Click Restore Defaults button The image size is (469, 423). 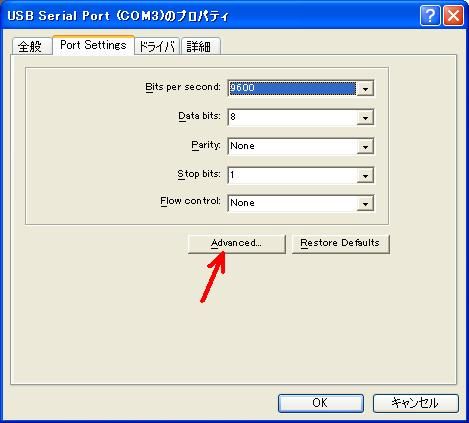[340, 244]
